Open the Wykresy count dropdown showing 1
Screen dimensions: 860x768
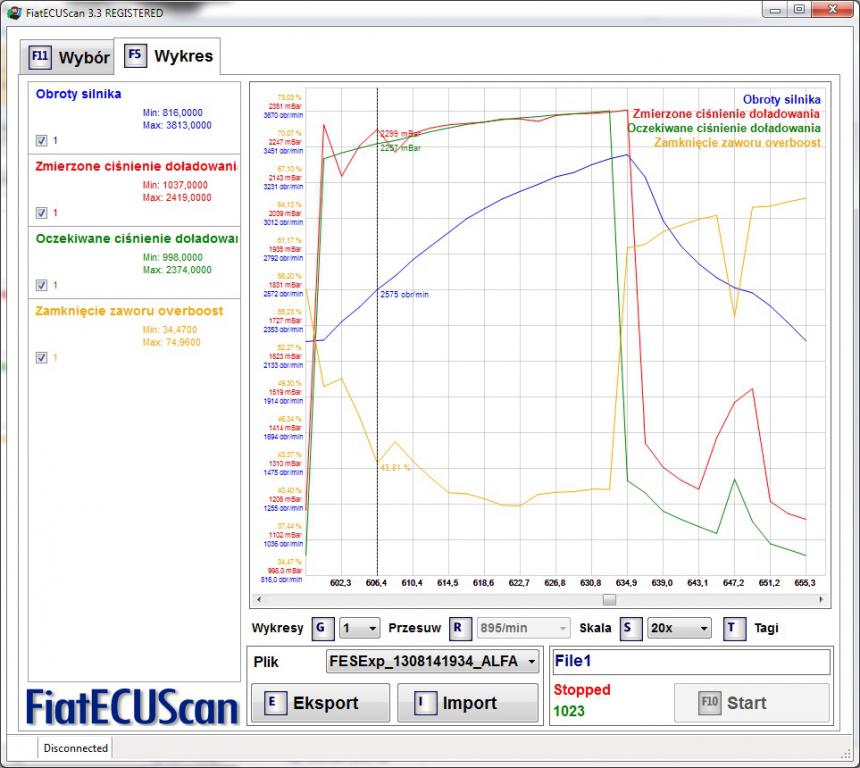coord(360,628)
